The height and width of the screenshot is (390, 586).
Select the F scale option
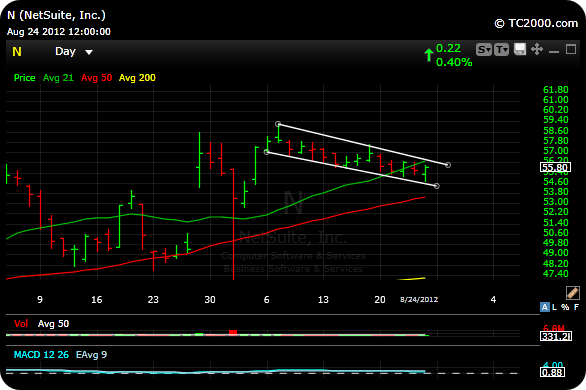click(576, 307)
